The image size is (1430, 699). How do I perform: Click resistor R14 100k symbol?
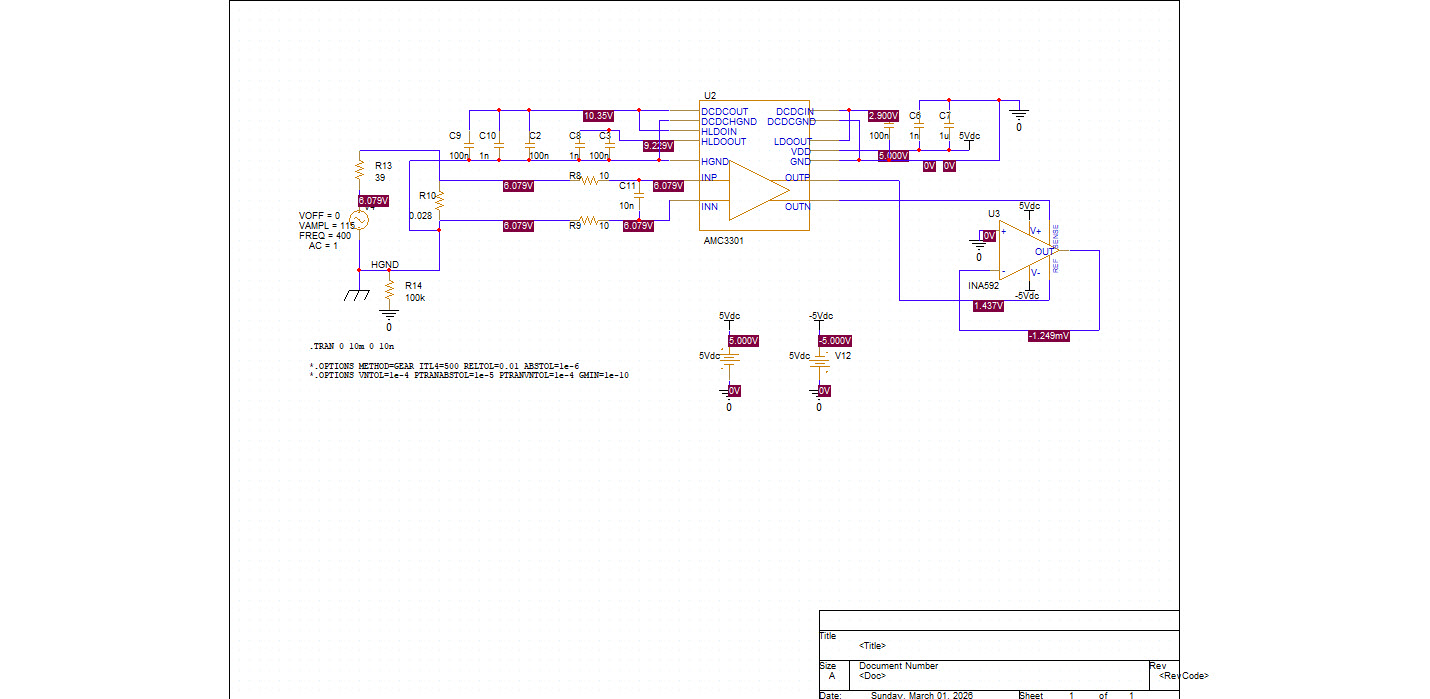tap(390, 291)
